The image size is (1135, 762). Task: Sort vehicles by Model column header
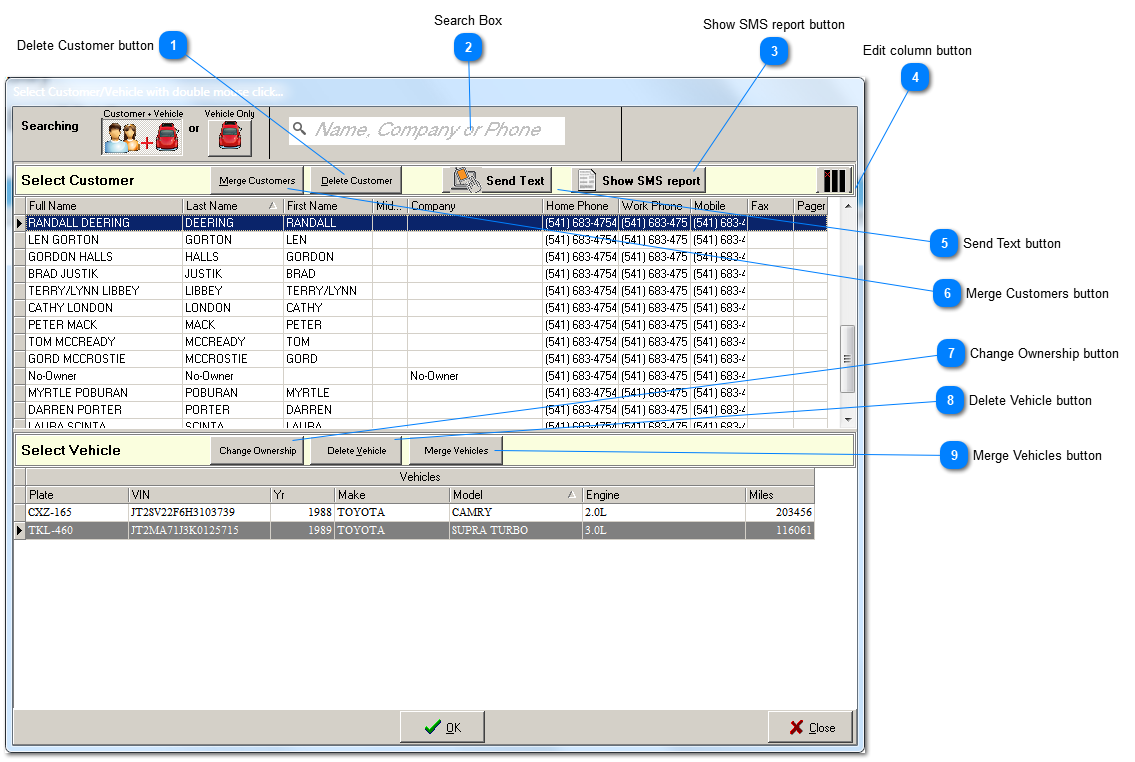(x=514, y=495)
